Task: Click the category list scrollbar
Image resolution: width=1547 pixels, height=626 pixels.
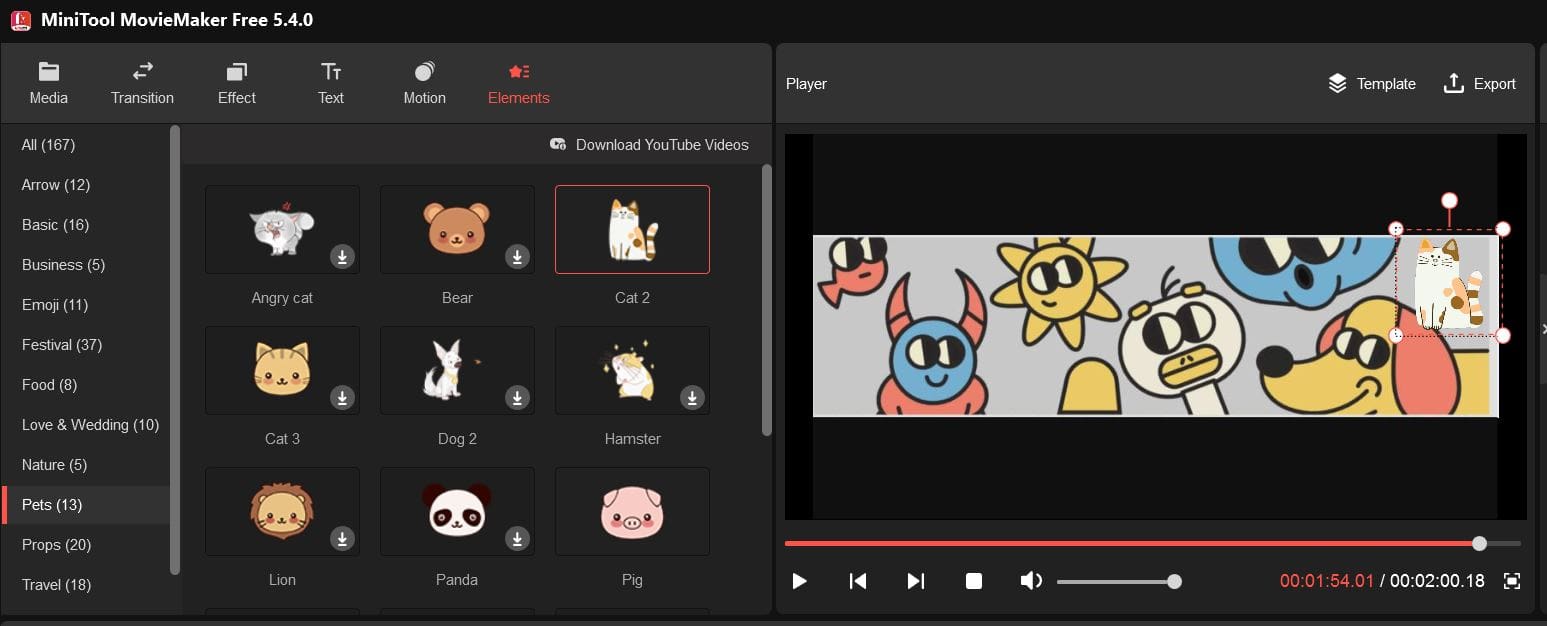Action: click(x=176, y=350)
